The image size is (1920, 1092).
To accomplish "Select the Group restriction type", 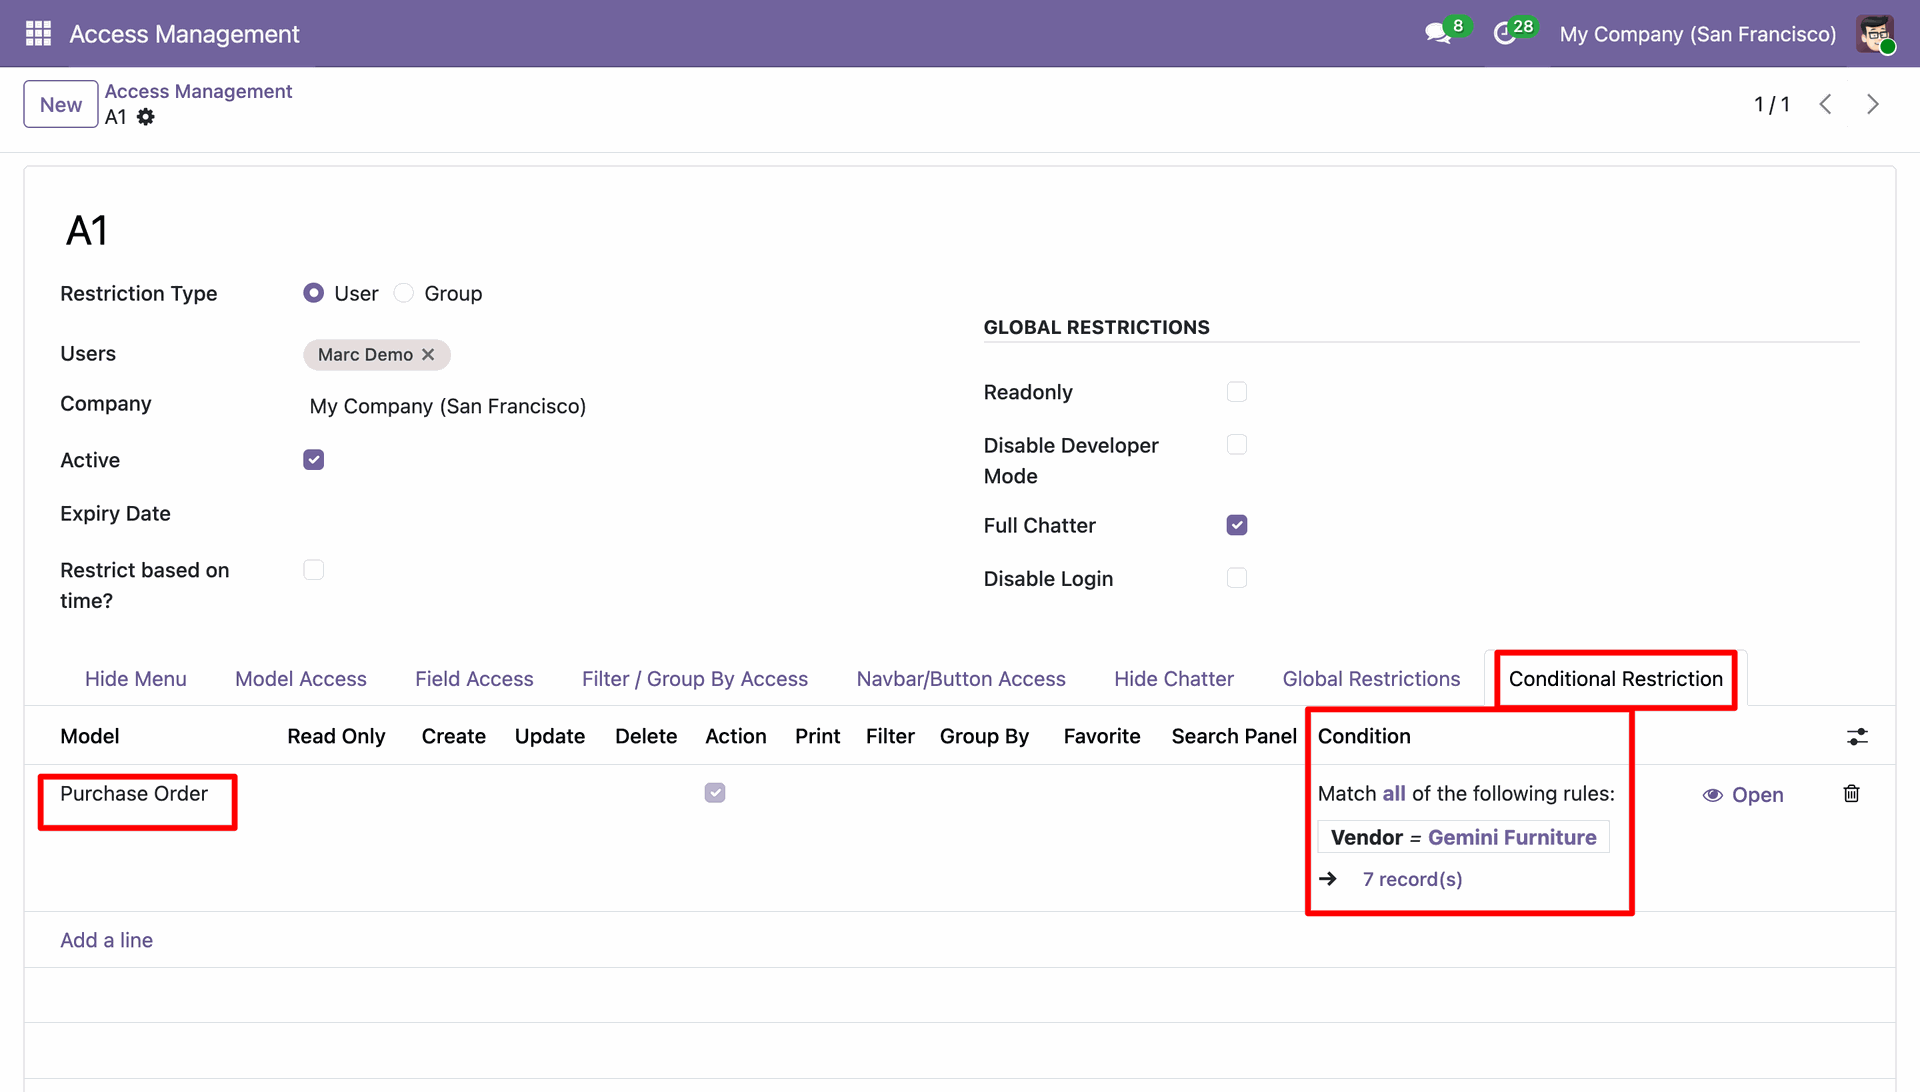I will (x=404, y=293).
